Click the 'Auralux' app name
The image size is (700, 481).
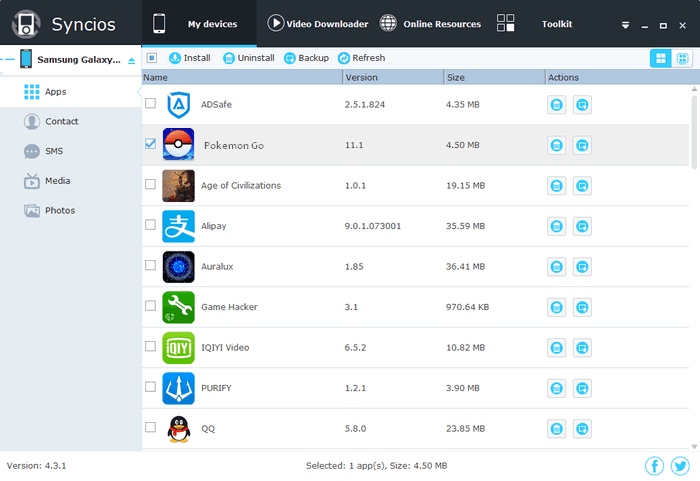pyautogui.click(x=217, y=267)
